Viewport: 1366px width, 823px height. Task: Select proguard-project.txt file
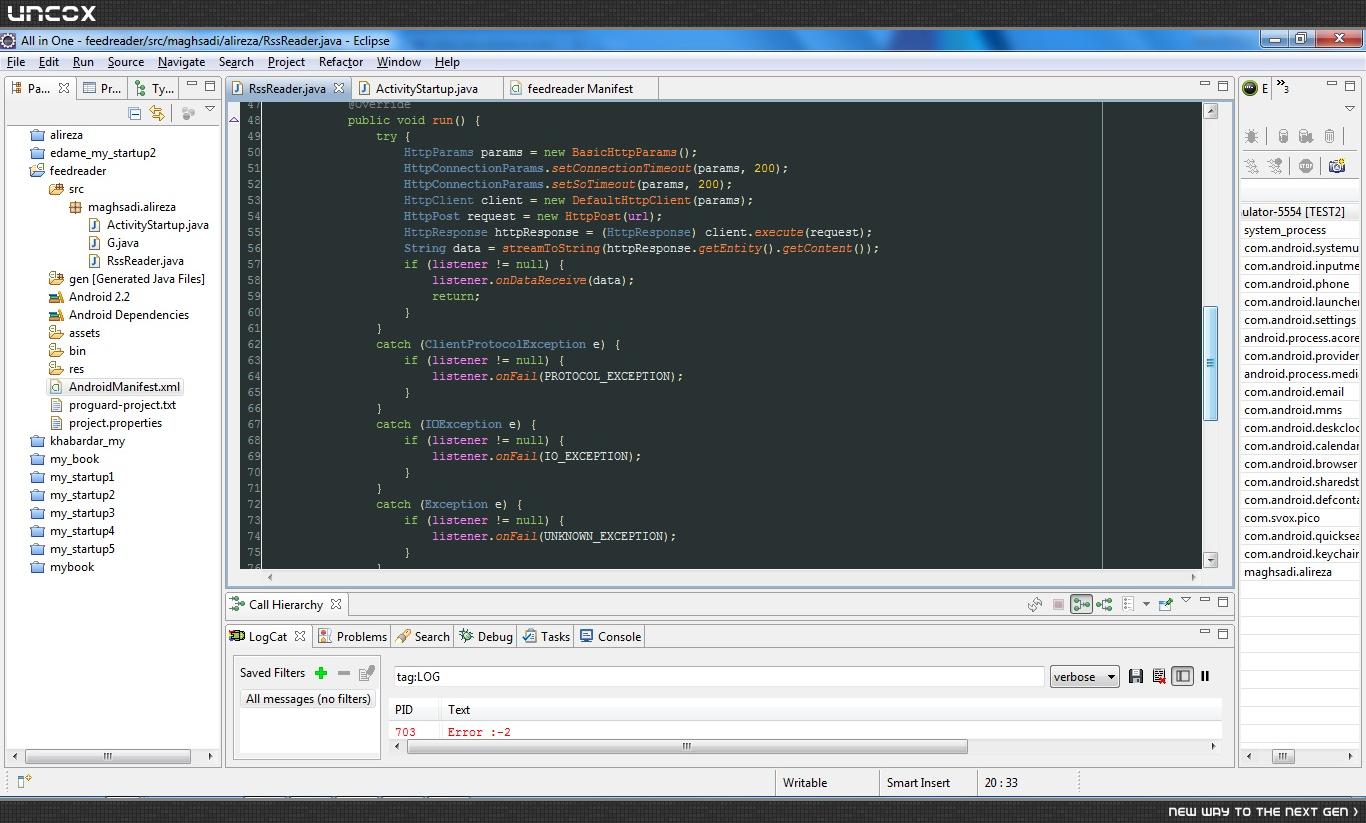122,405
